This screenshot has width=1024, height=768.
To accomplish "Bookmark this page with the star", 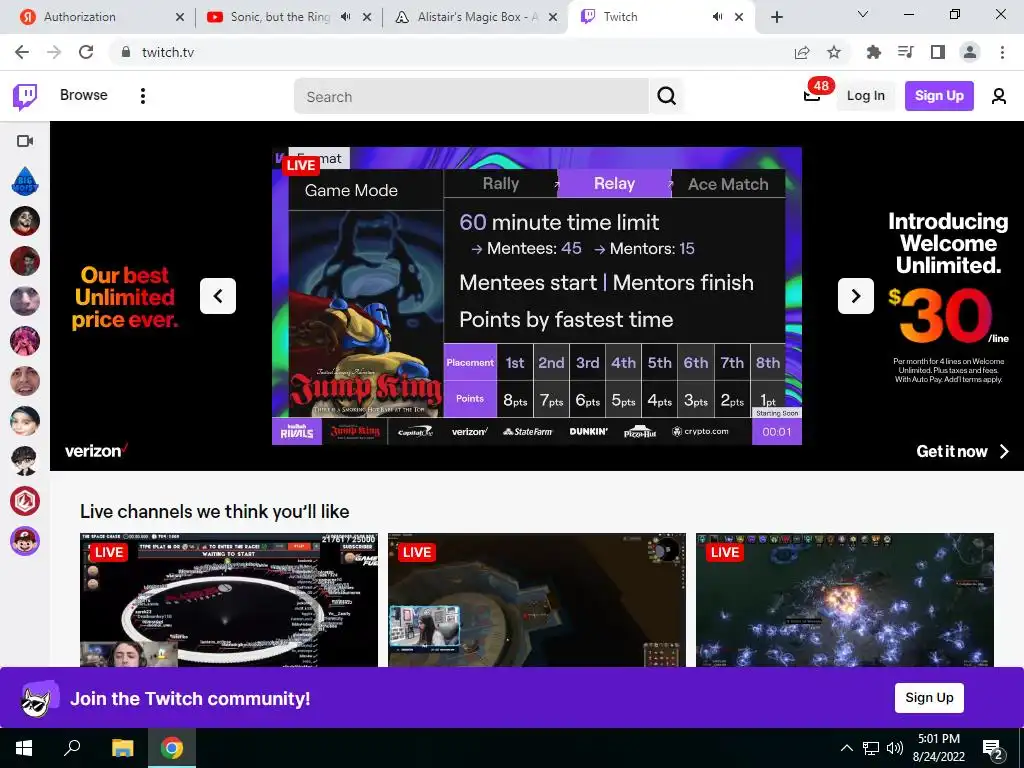I will [834, 52].
